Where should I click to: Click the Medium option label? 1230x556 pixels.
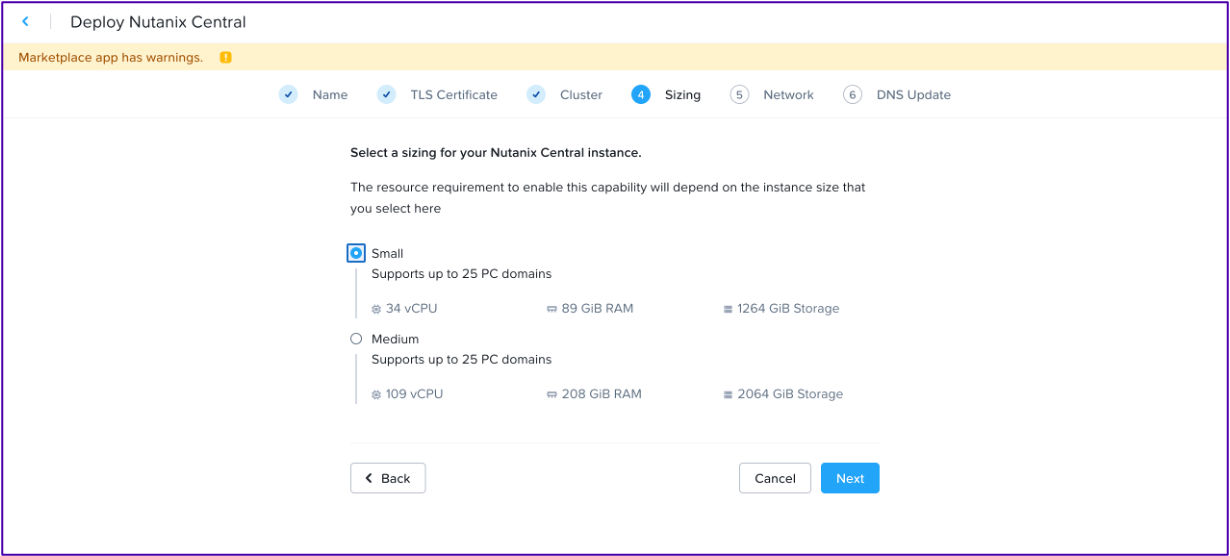click(x=395, y=339)
